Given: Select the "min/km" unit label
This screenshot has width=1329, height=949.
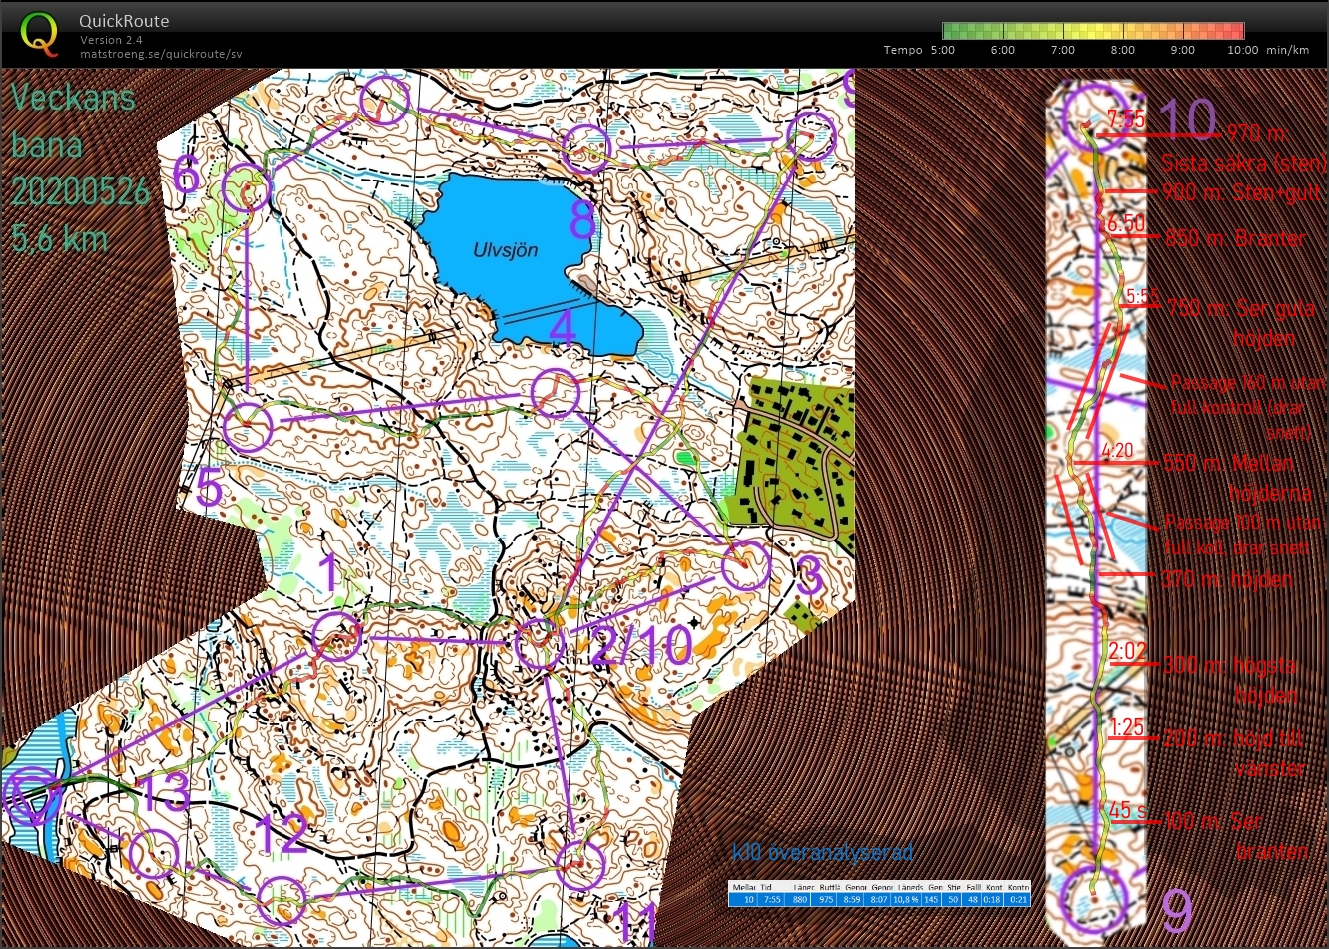Looking at the screenshot, I should 1288,50.
